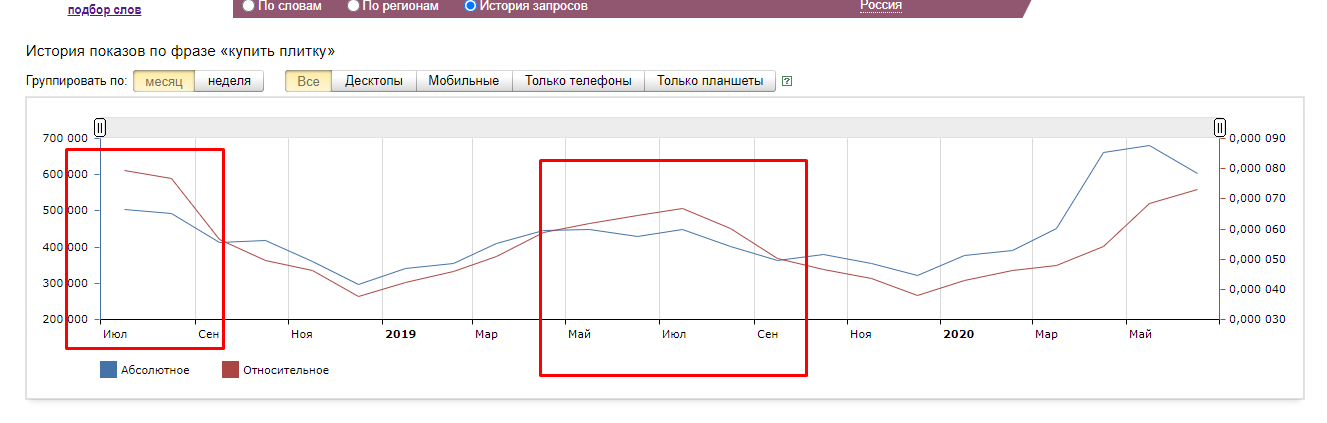This screenshot has height=423, width=1327.
Task: Click the green help question mark icon
Action: [787, 81]
